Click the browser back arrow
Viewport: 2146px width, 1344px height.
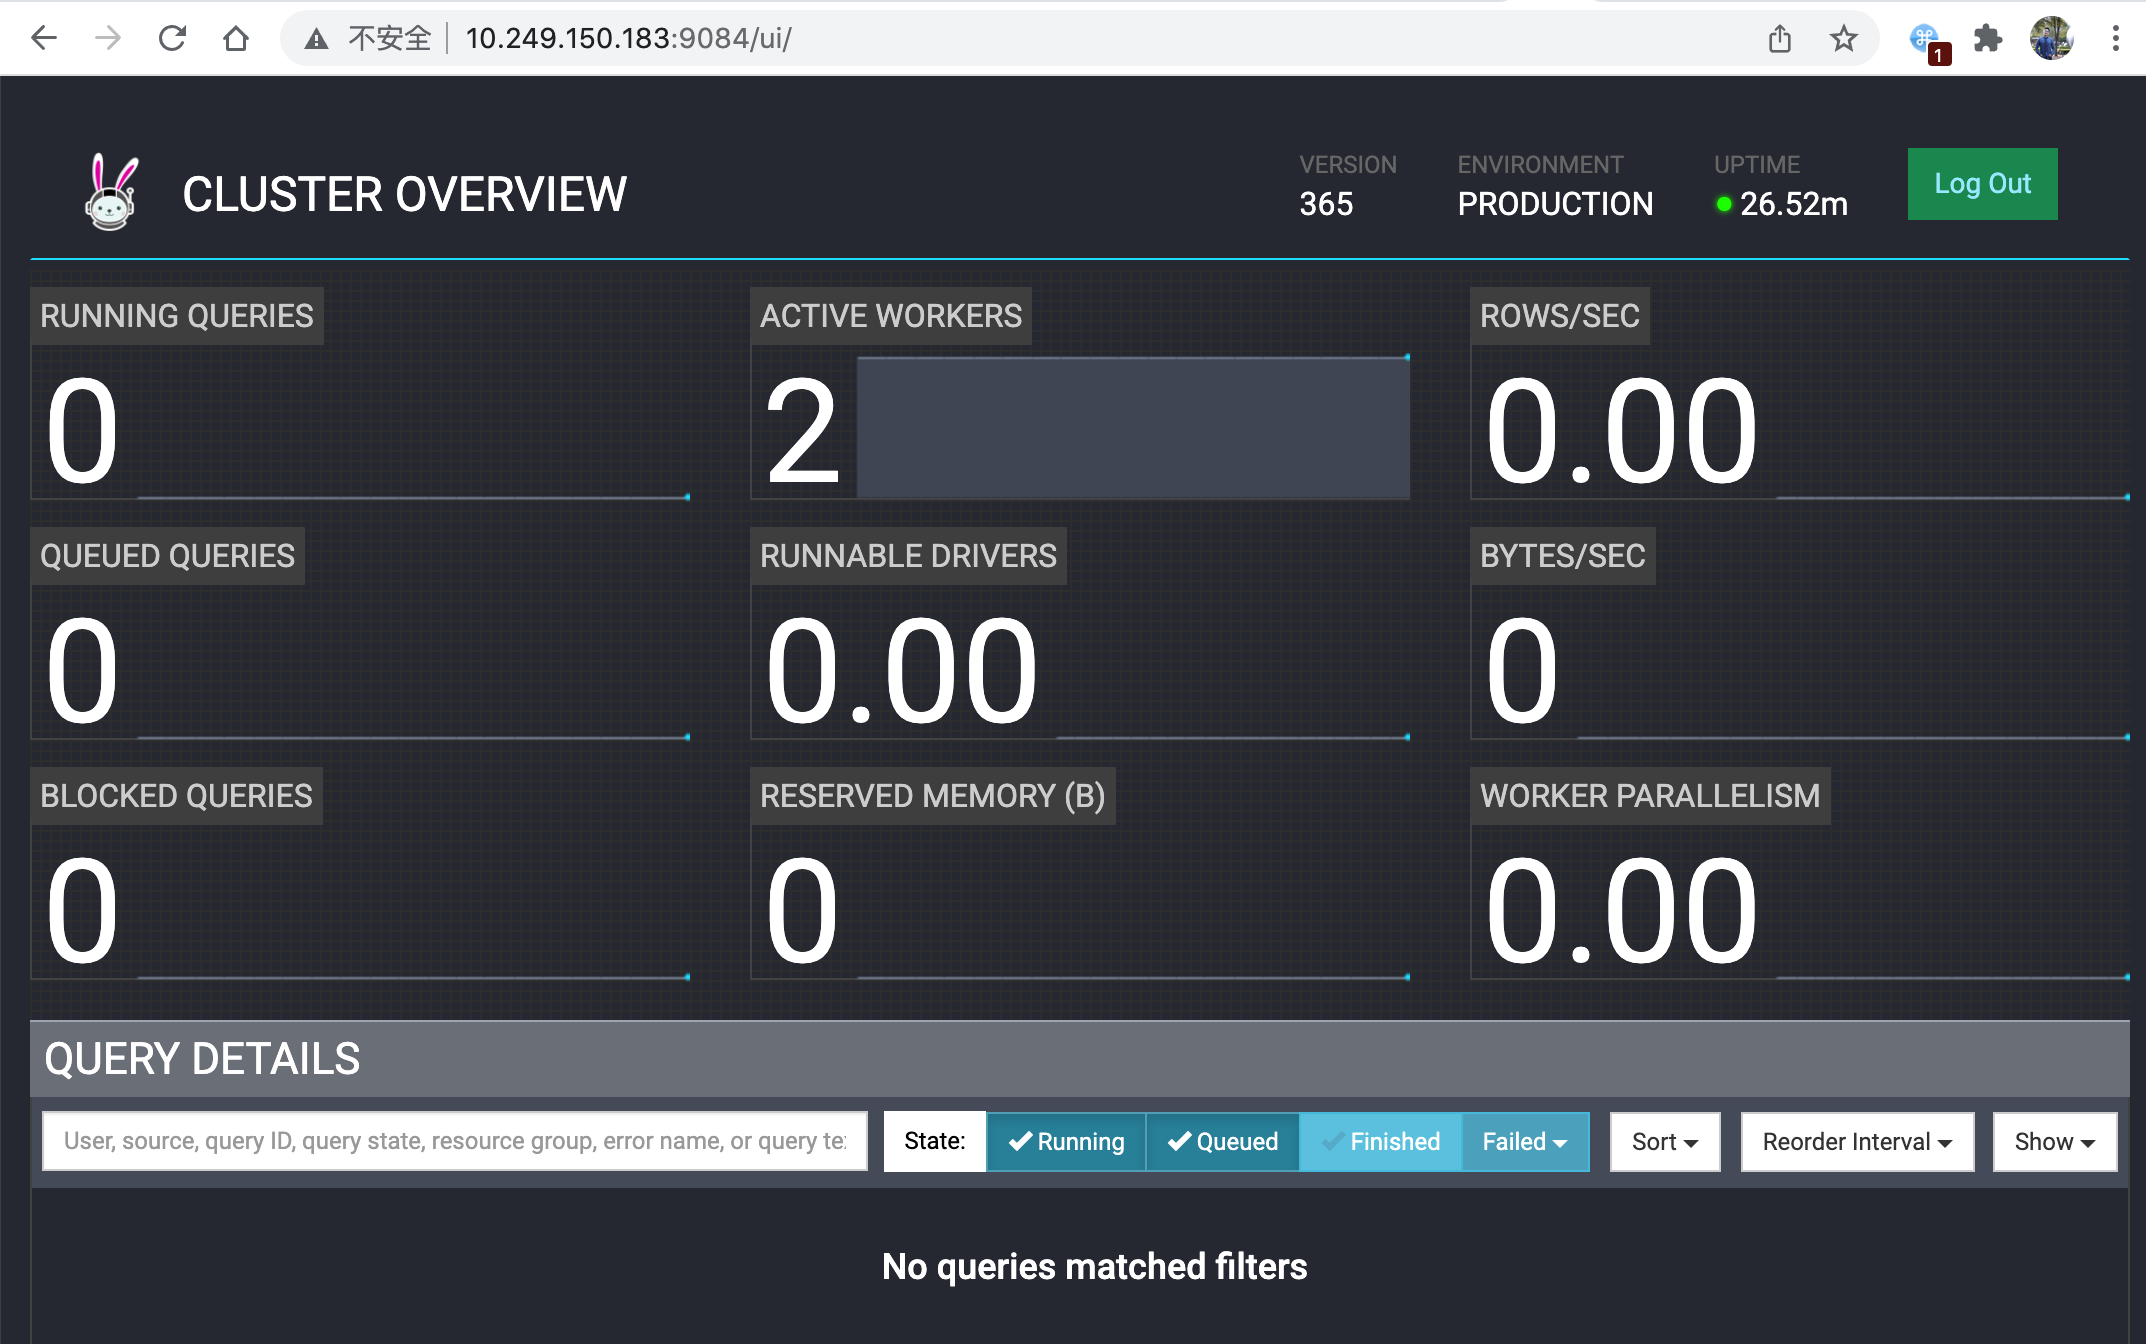[44, 39]
